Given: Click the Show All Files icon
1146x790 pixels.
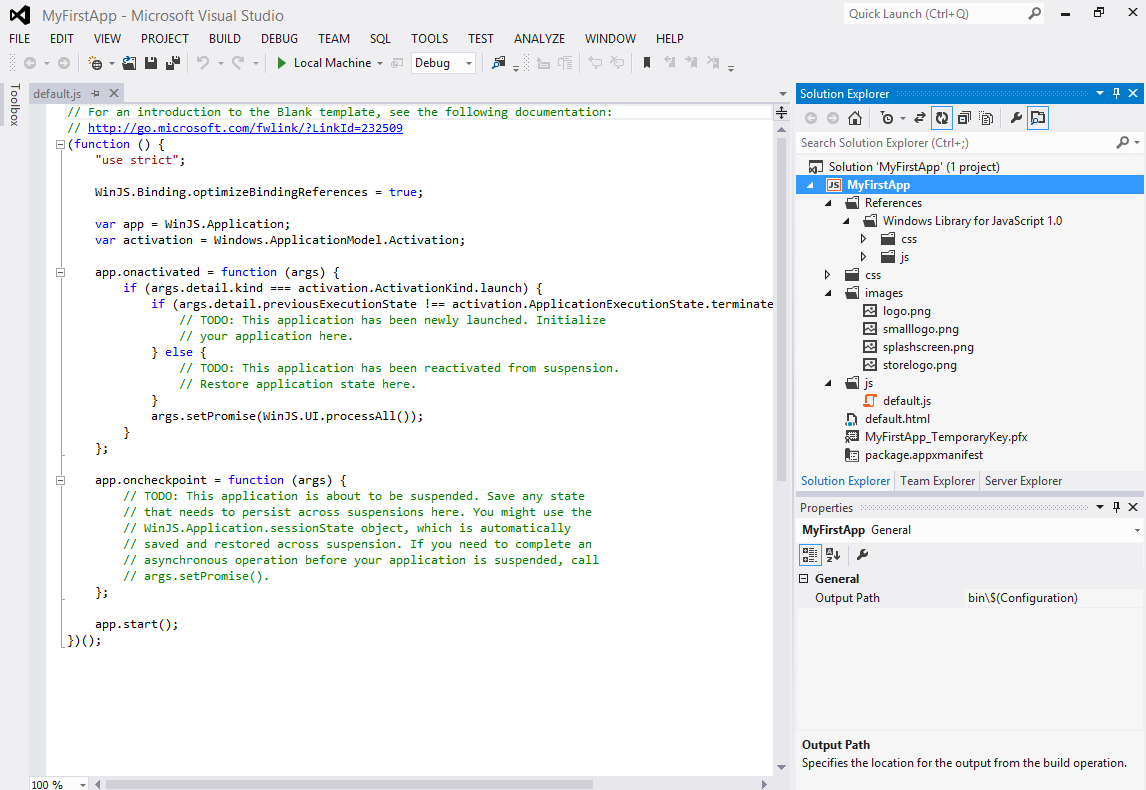Looking at the screenshot, I should [x=986, y=118].
